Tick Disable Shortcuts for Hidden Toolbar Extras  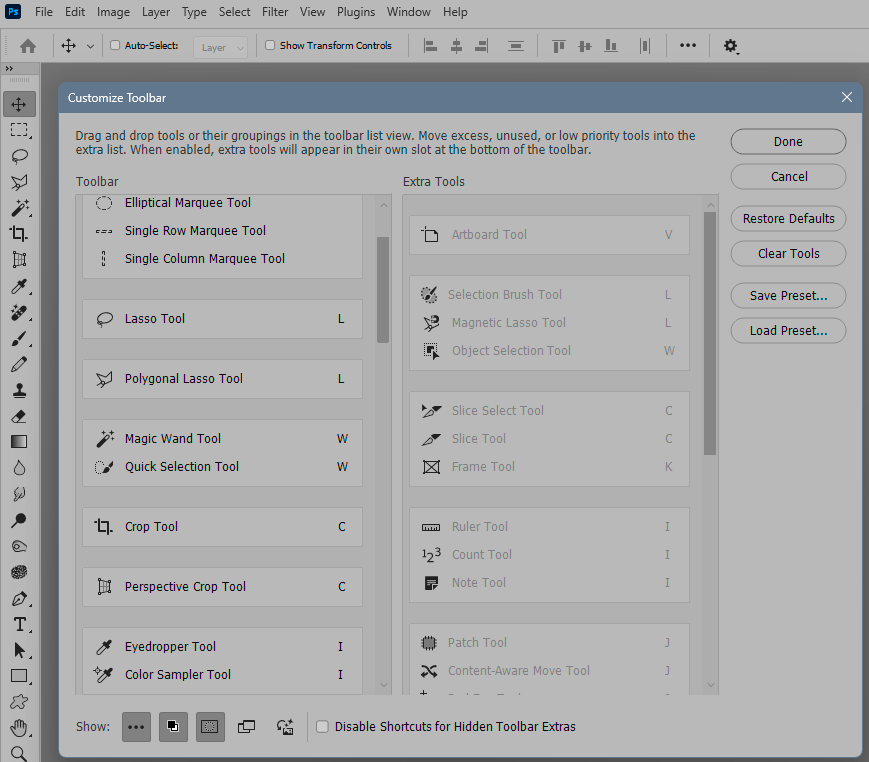322,727
